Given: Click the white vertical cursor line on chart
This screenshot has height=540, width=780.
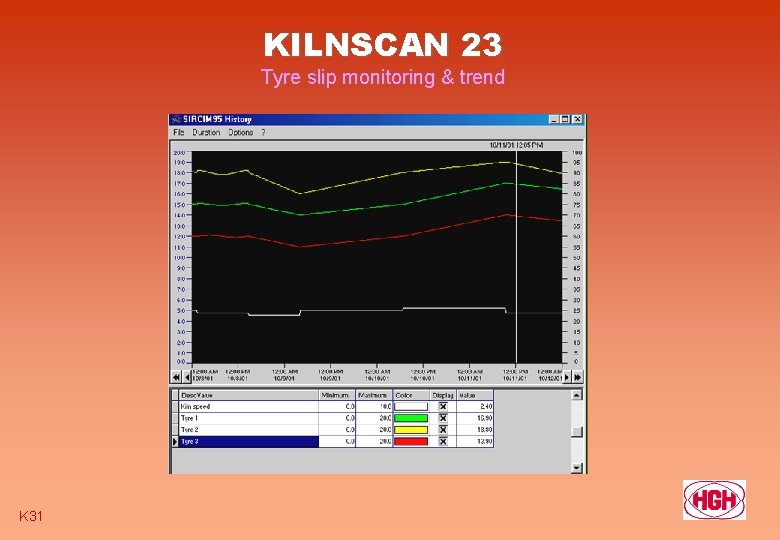Looking at the screenshot, I should click(x=516, y=257).
